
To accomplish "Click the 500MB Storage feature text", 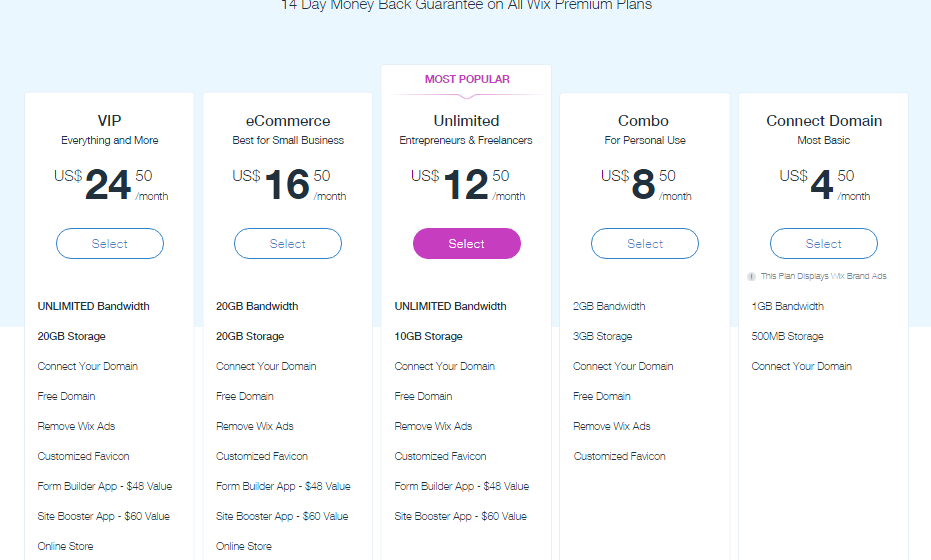I will (787, 336).
